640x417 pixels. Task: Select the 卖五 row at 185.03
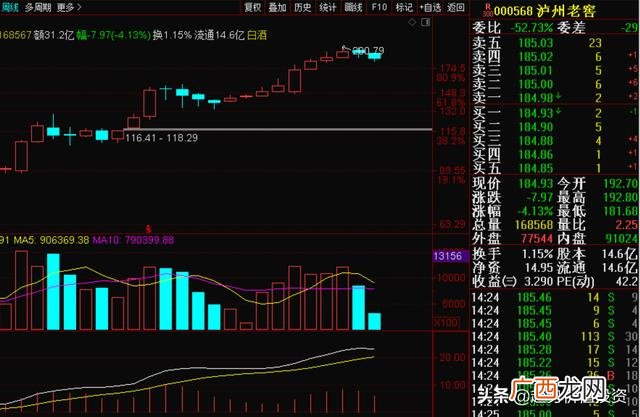[555, 43]
